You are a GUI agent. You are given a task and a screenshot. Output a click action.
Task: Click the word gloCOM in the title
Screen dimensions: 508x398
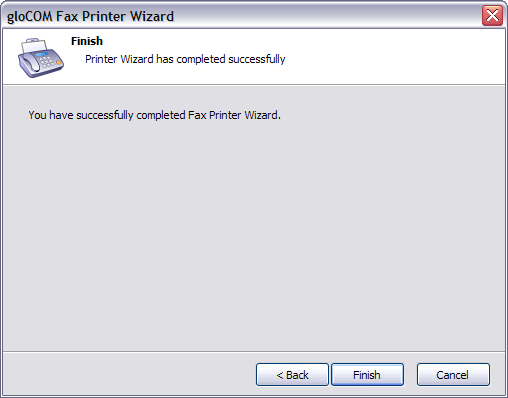[x=30, y=16]
